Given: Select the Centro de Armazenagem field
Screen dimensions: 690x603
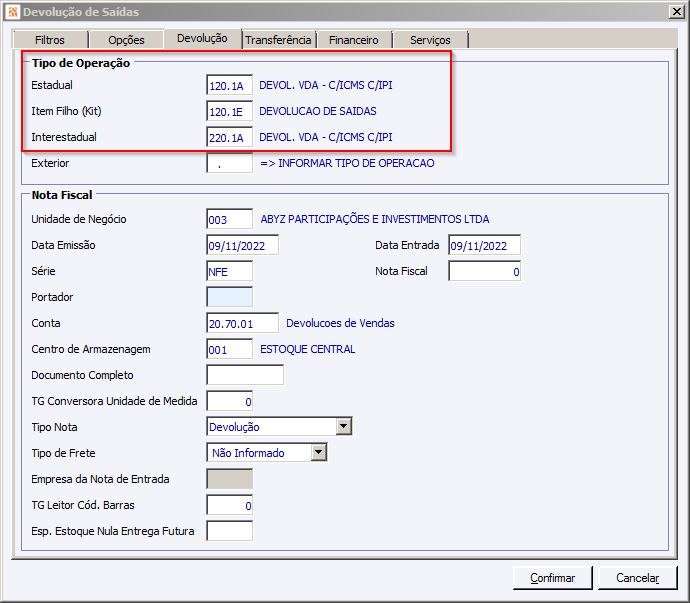Looking at the screenshot, I should (229, 349).
